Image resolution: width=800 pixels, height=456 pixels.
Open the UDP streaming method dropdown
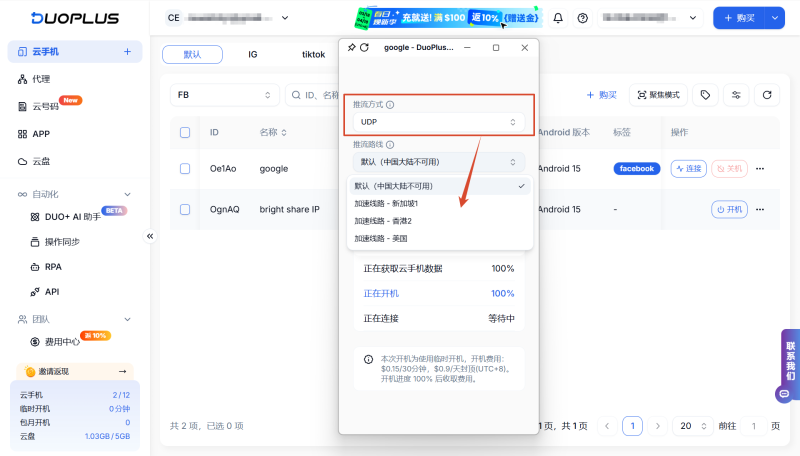coord(440,122)
